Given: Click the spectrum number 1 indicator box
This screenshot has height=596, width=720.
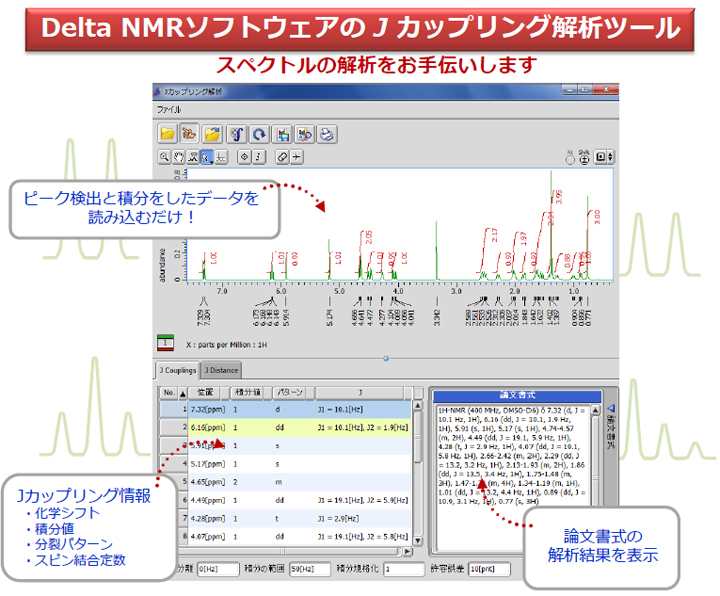Looking at the screenshot, I should 165,343.
